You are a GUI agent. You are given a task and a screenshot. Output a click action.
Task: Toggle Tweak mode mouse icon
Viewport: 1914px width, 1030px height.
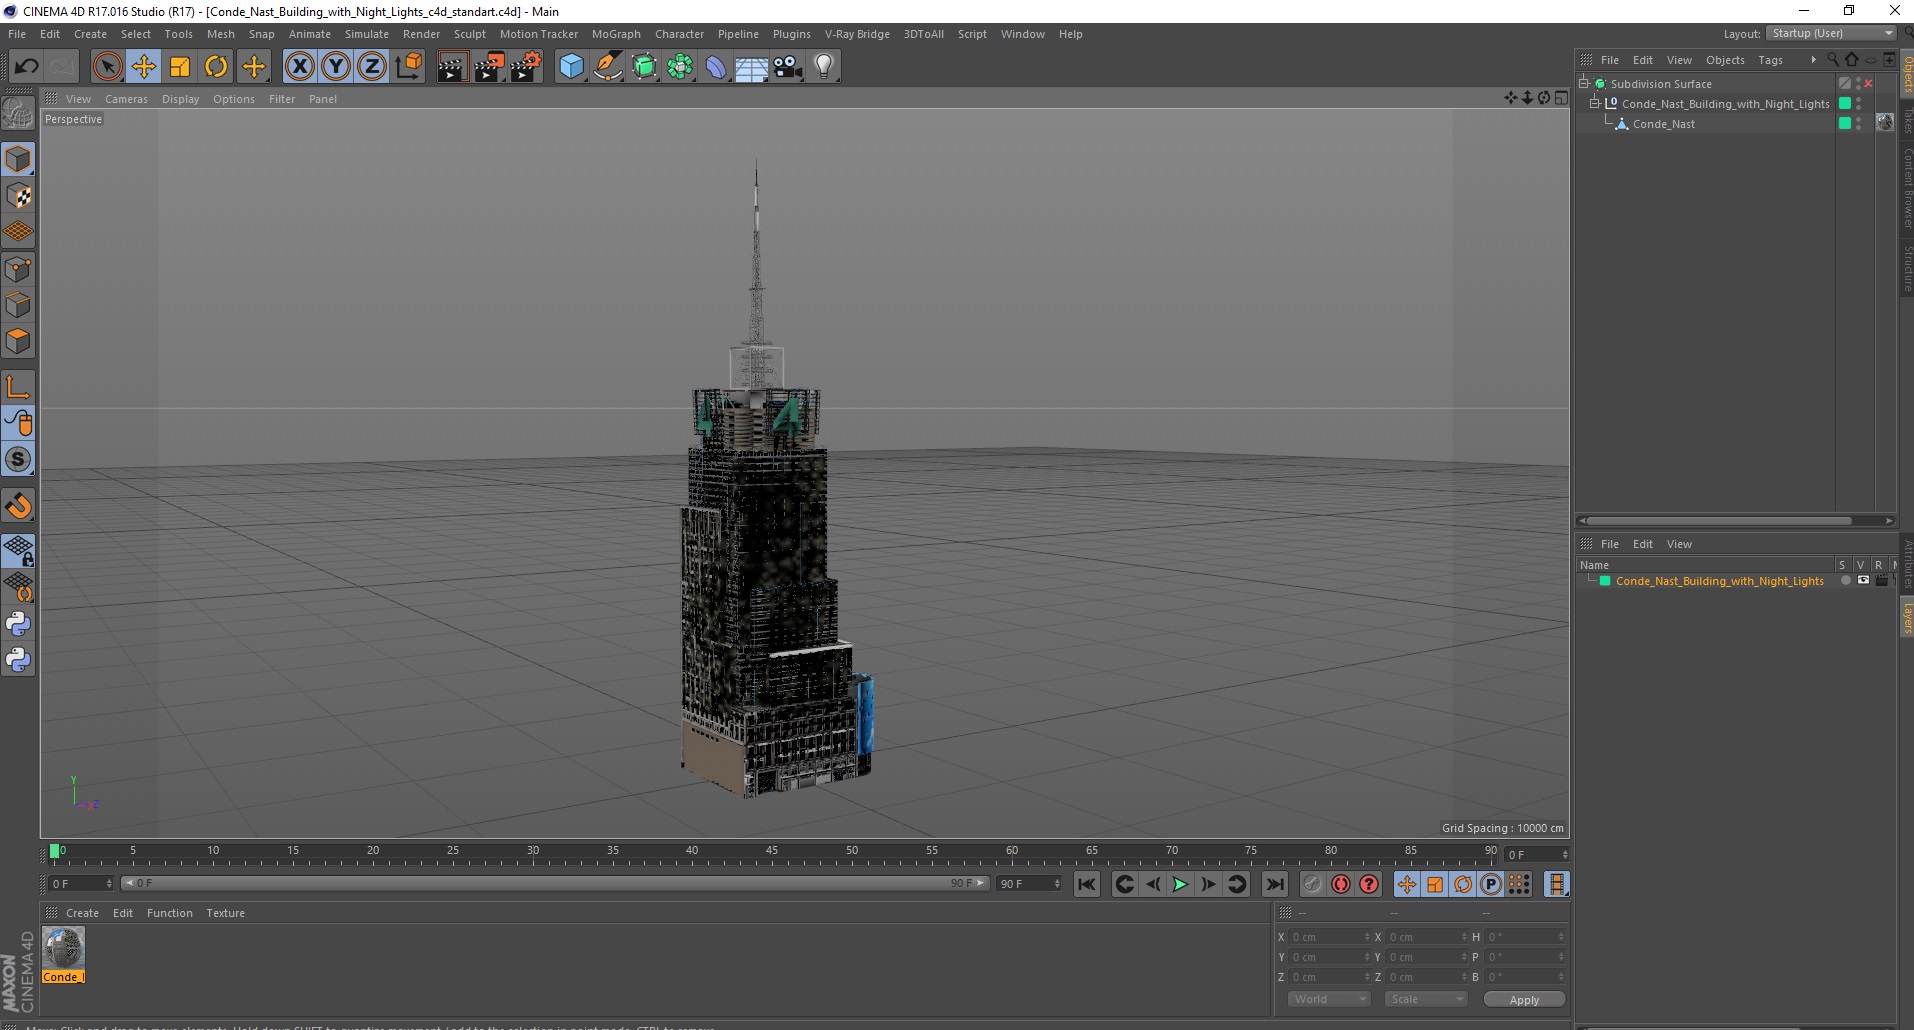tap(18, 423)
